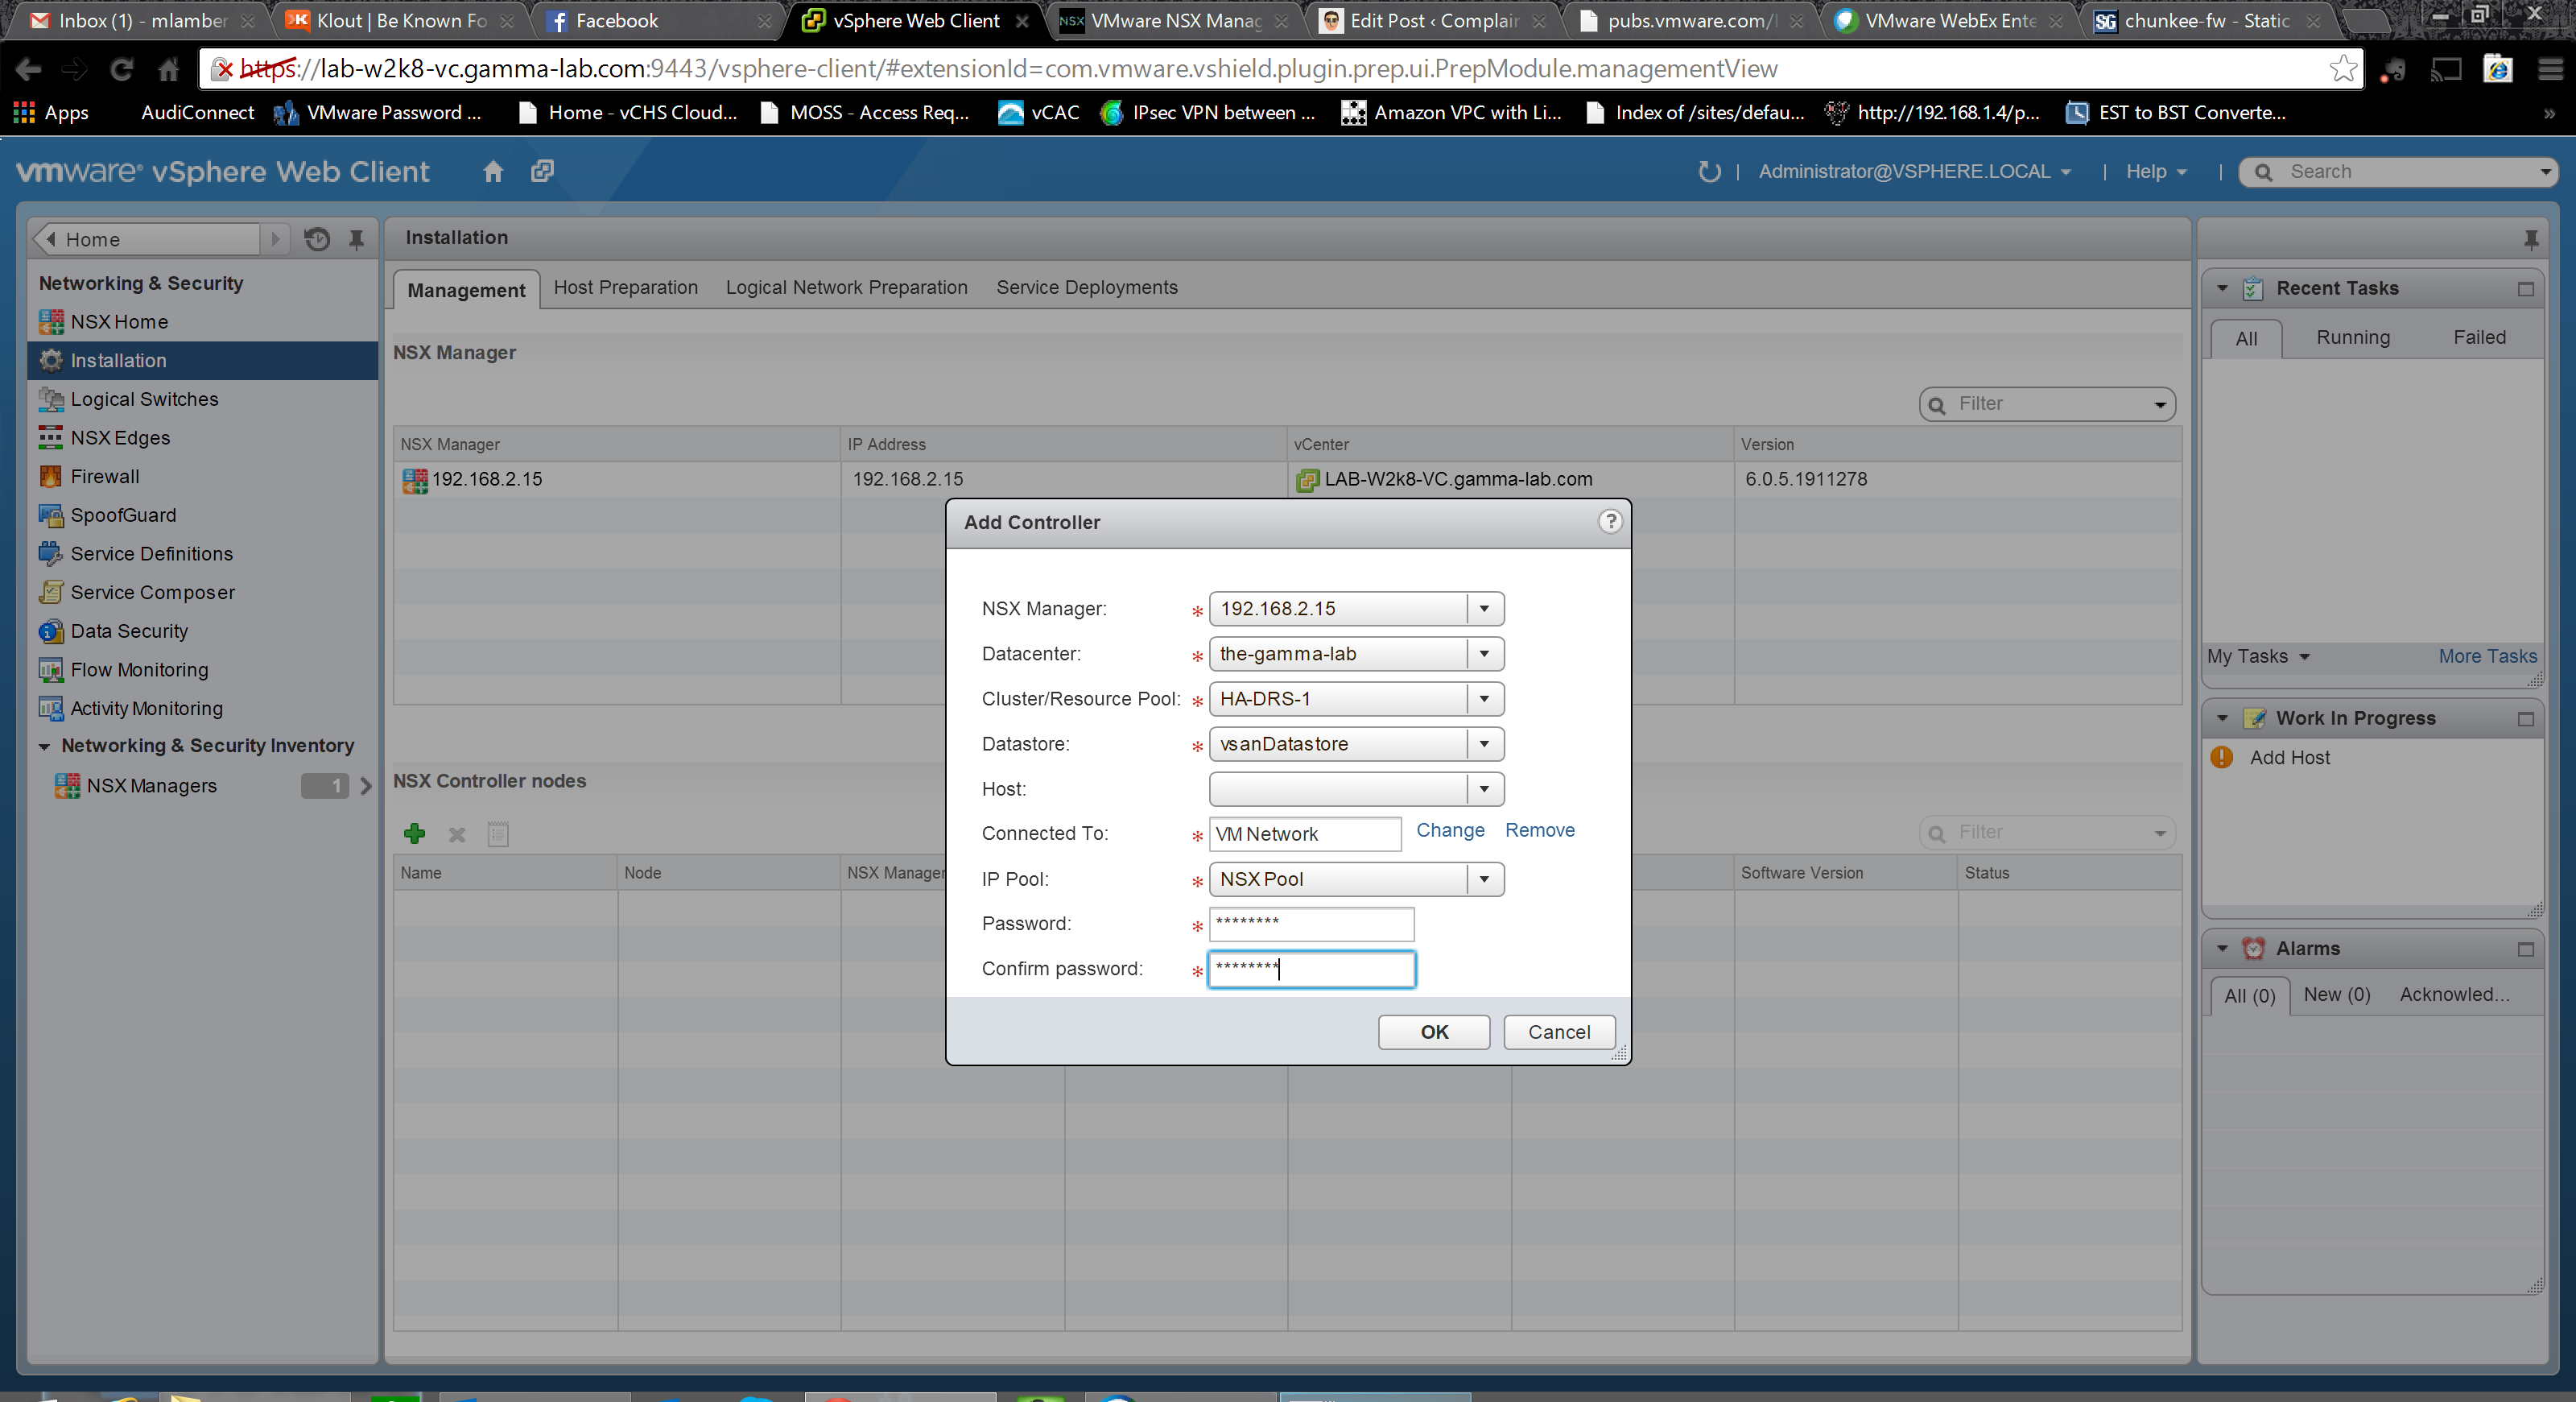Open NSX Edges in the sidebar
The height and width of the screenshot is (1402, 2576).
pos(120,437)
